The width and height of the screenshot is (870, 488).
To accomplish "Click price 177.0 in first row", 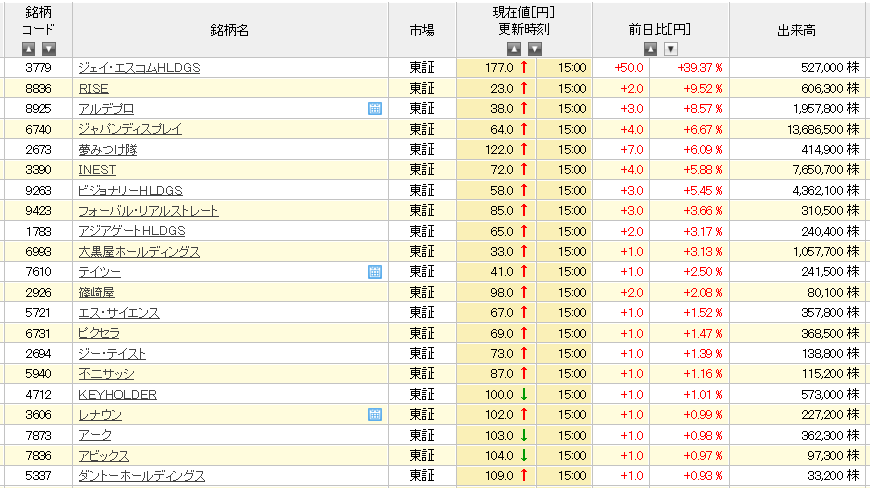I will [x=499, y=68].
